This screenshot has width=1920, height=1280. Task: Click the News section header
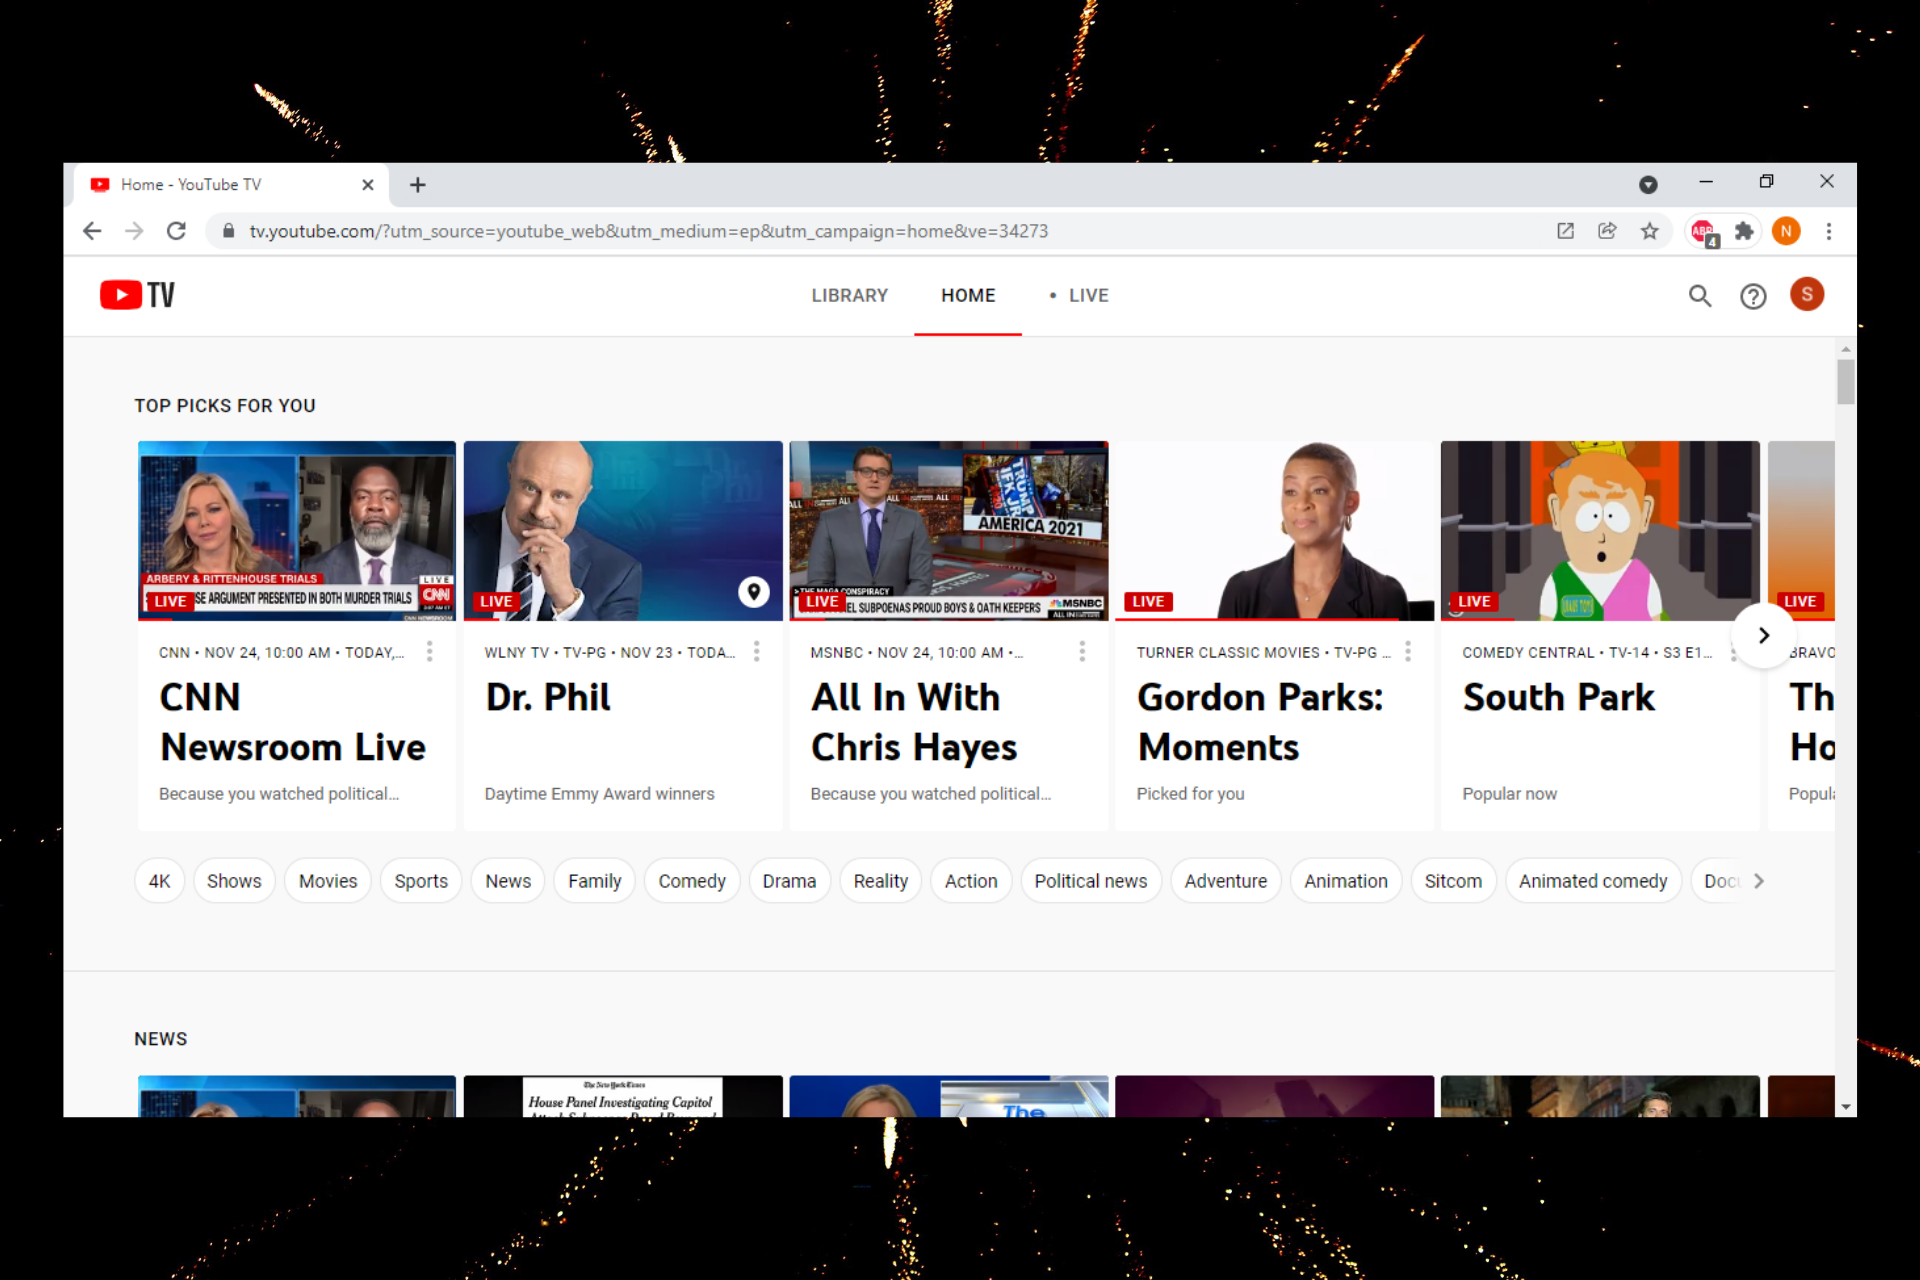159,1039
